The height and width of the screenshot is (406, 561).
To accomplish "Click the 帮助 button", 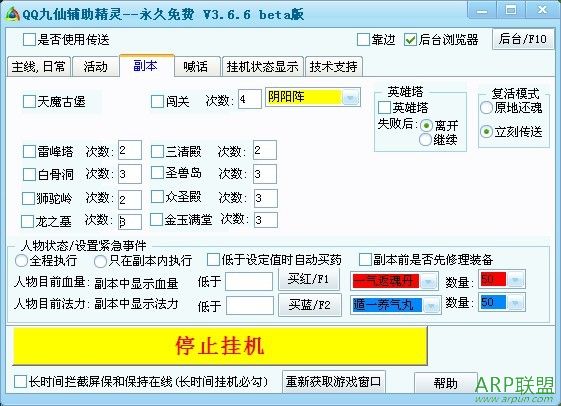I will (446, 383).
